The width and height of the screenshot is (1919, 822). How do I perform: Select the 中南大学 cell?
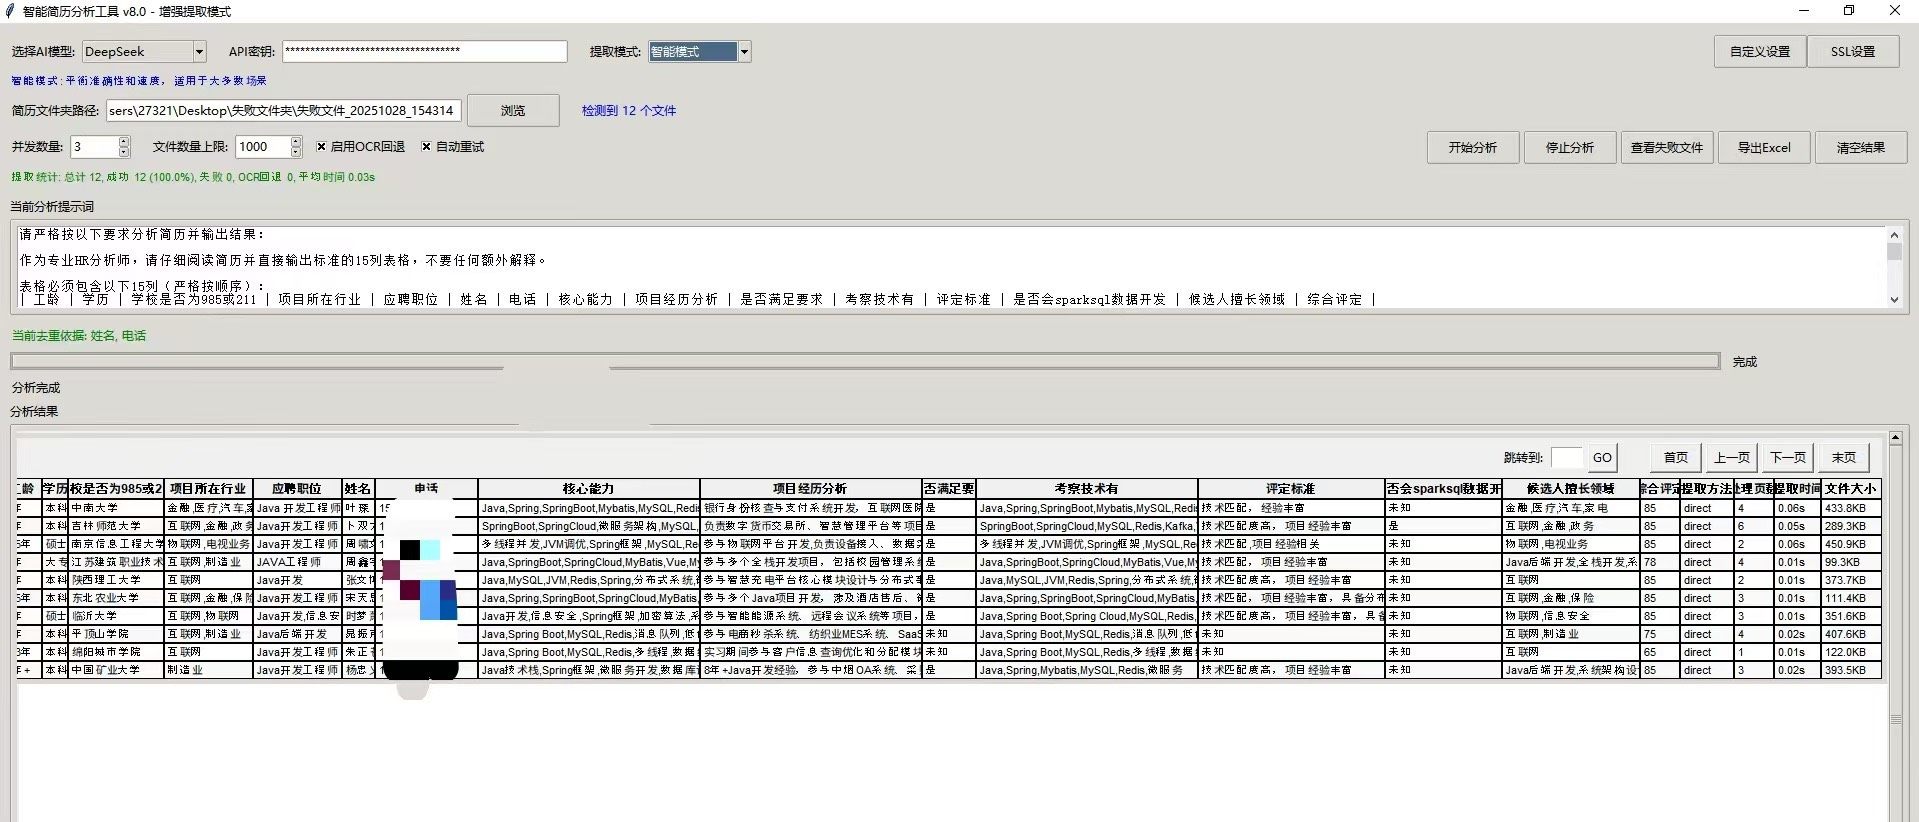[x=115, y=508]
